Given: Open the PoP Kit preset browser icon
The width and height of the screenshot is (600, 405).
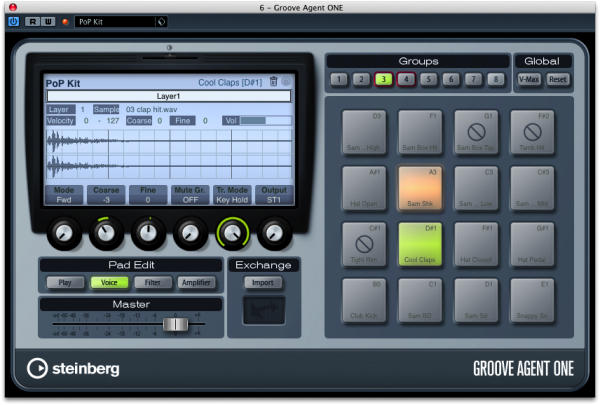Looking at the screenshot, I should point(161,22).
